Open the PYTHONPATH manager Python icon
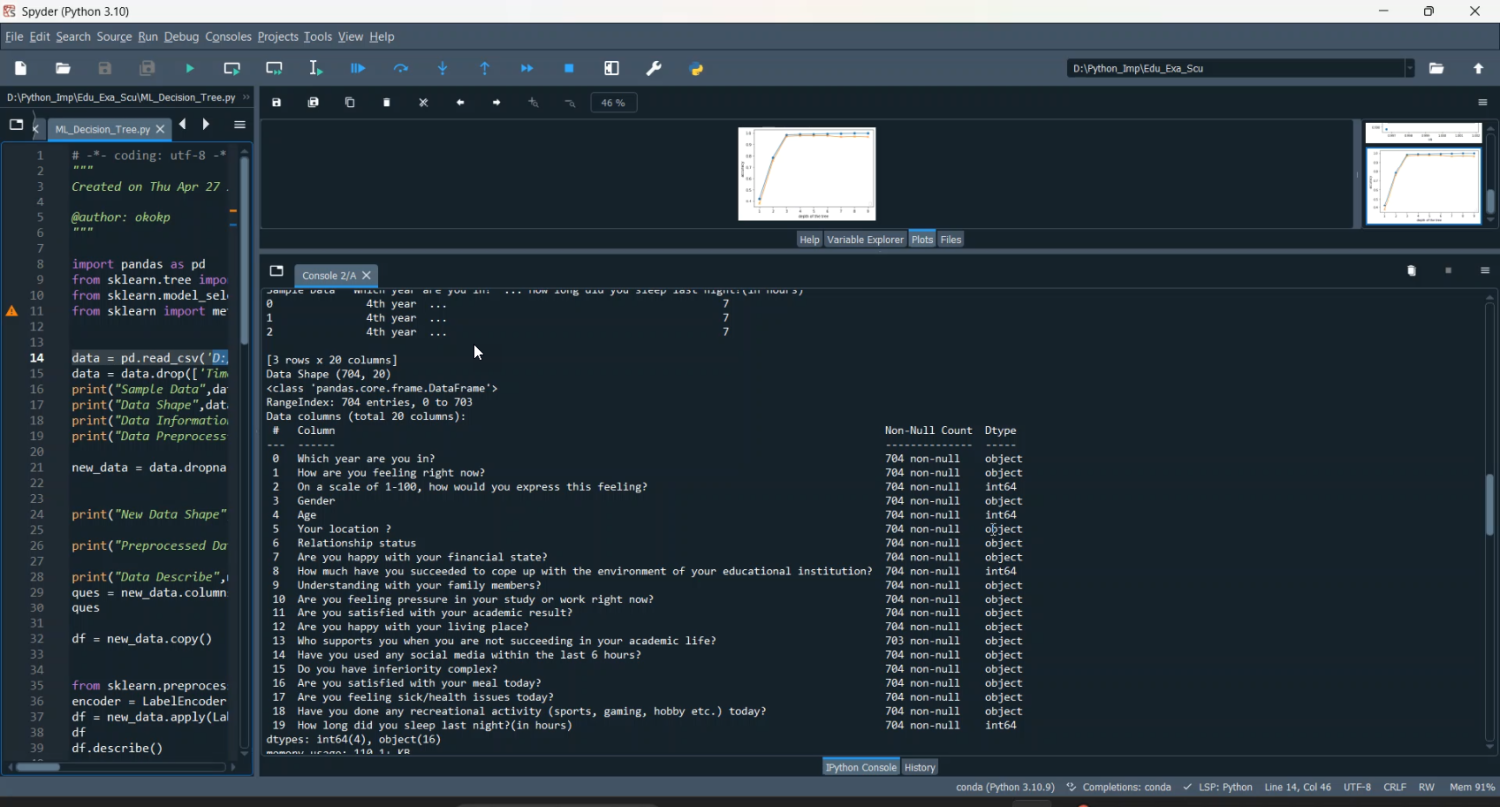 pos(697,69)
